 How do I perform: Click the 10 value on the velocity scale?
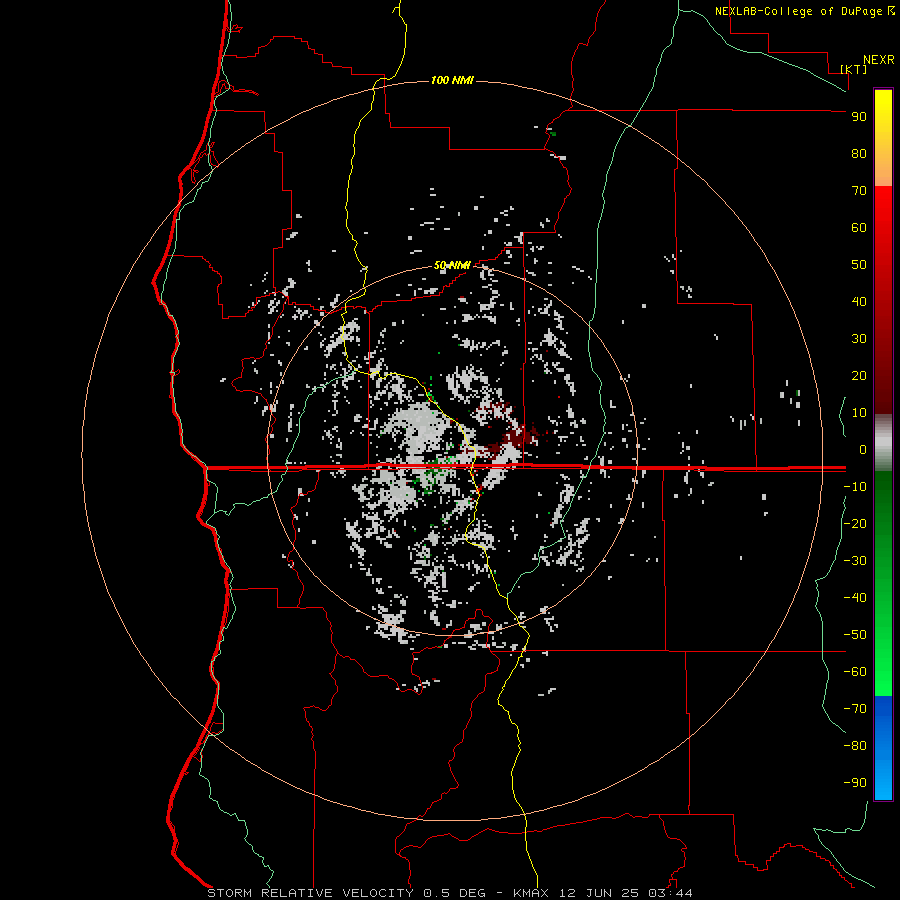coord(859,413)
